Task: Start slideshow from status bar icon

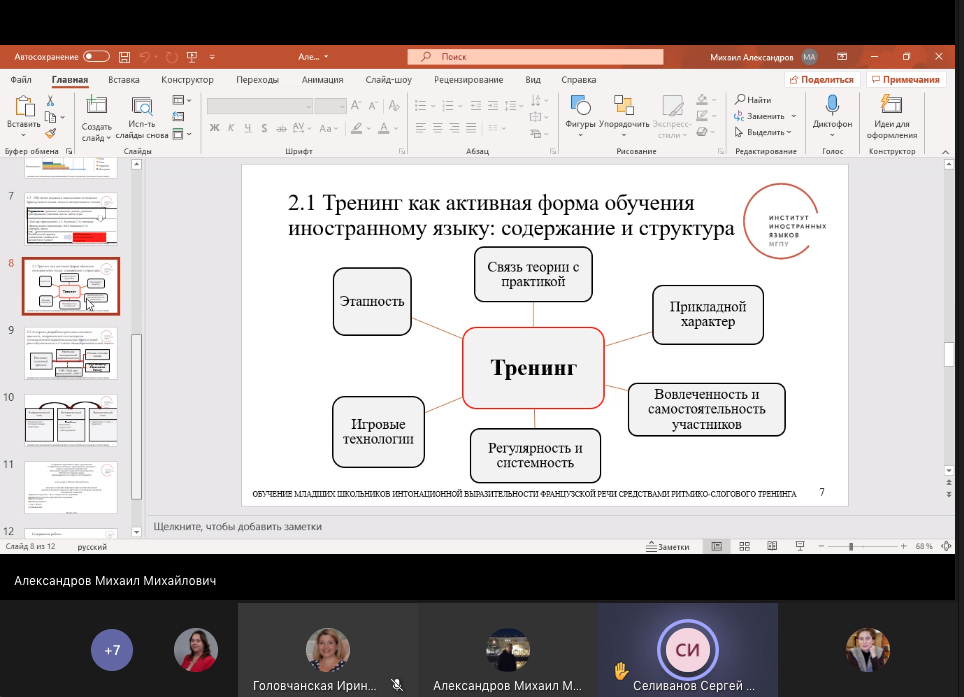Action: 799,546
